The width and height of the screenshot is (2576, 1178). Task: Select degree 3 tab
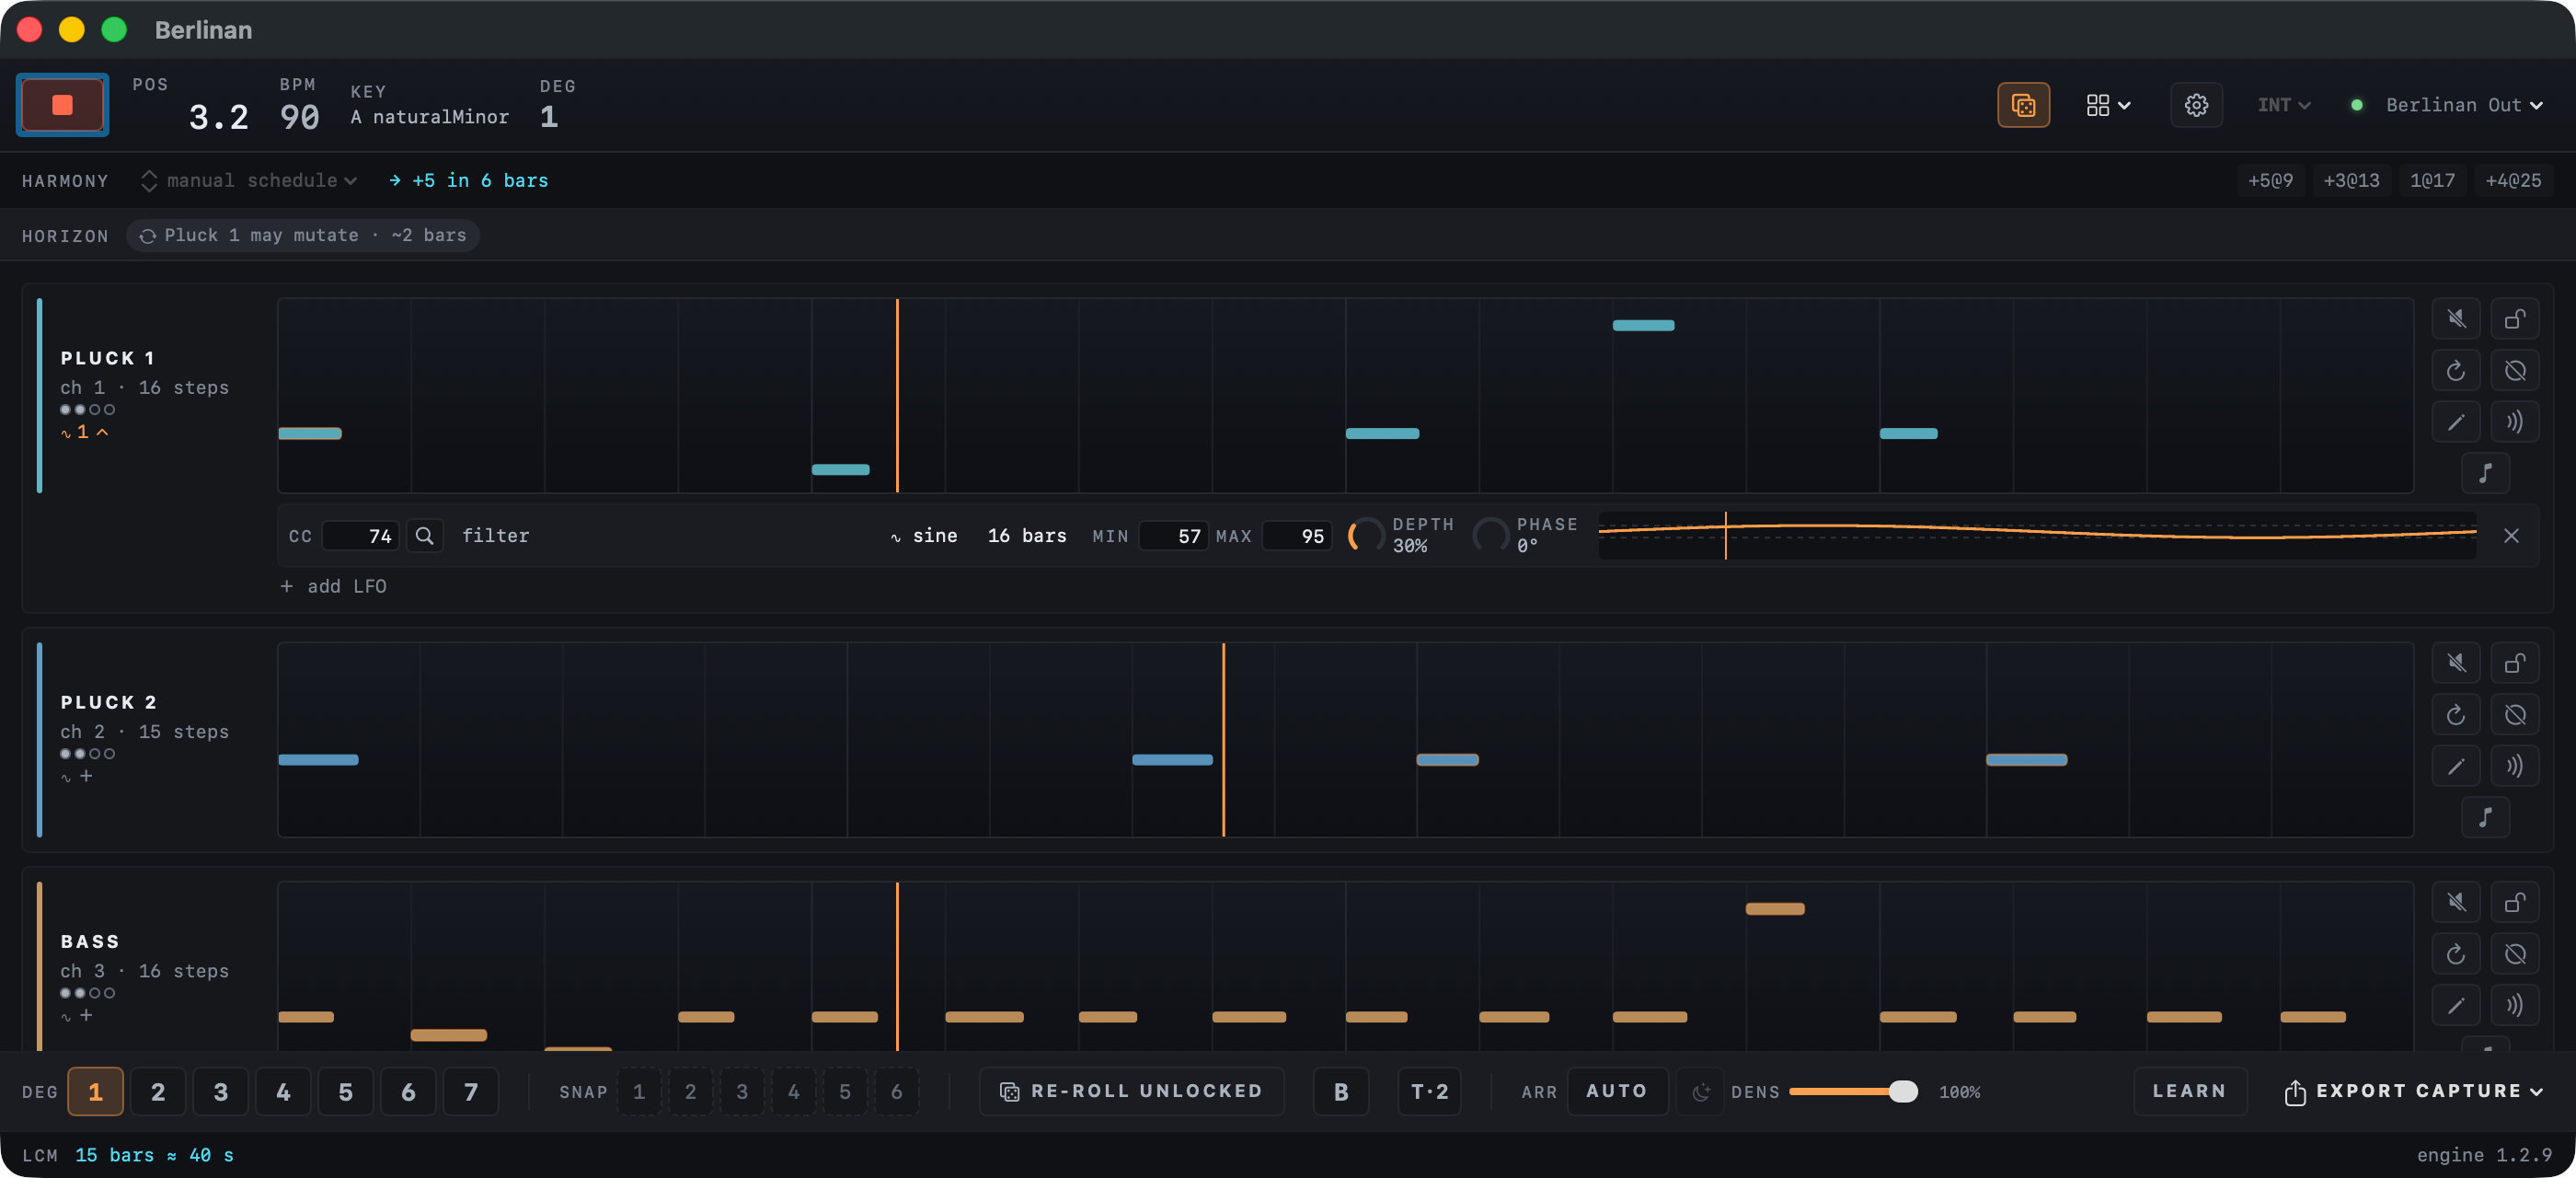click(x=220, y=1092)
